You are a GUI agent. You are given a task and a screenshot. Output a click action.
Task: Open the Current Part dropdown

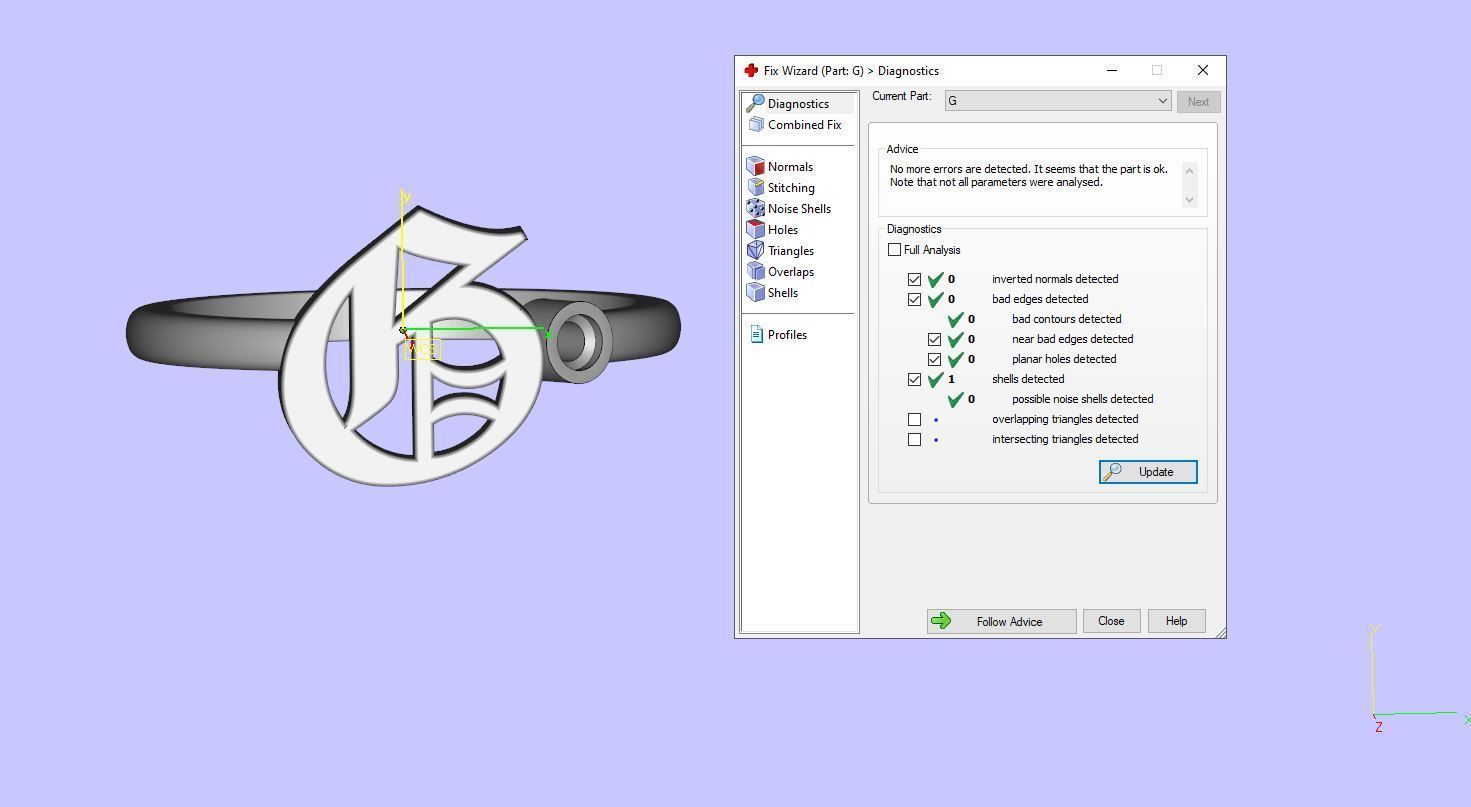click(x=1057, y=101)
